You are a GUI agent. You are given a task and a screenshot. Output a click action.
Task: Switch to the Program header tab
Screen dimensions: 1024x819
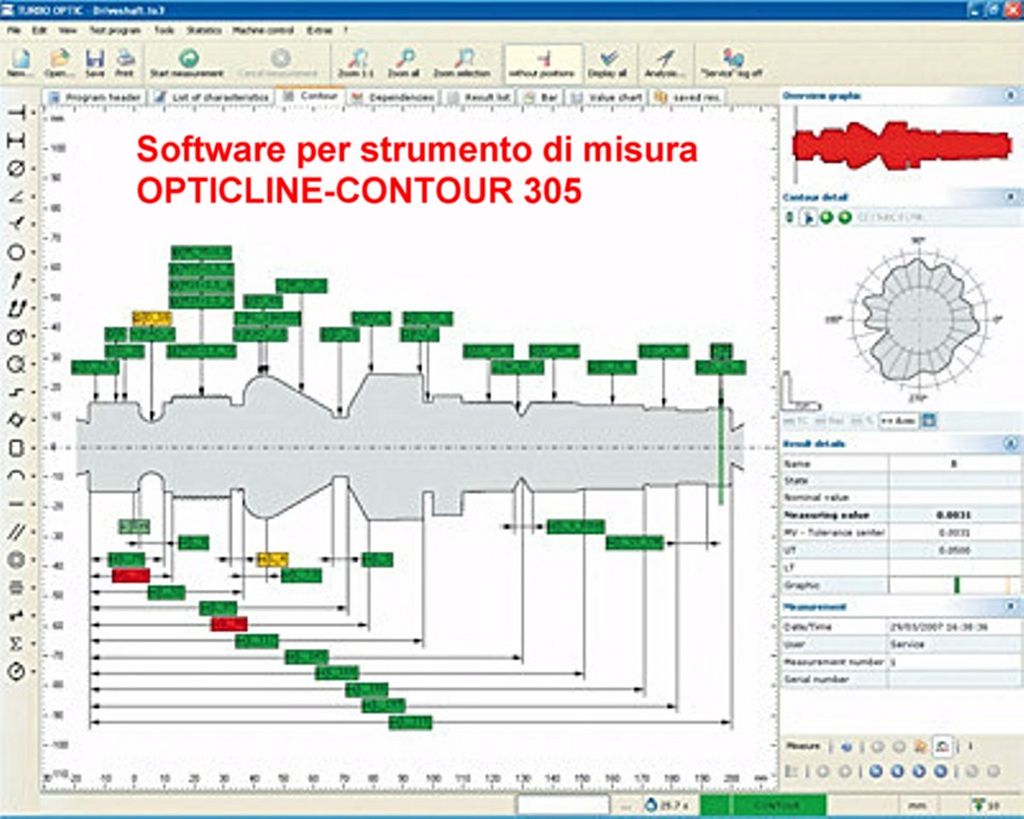95,97
